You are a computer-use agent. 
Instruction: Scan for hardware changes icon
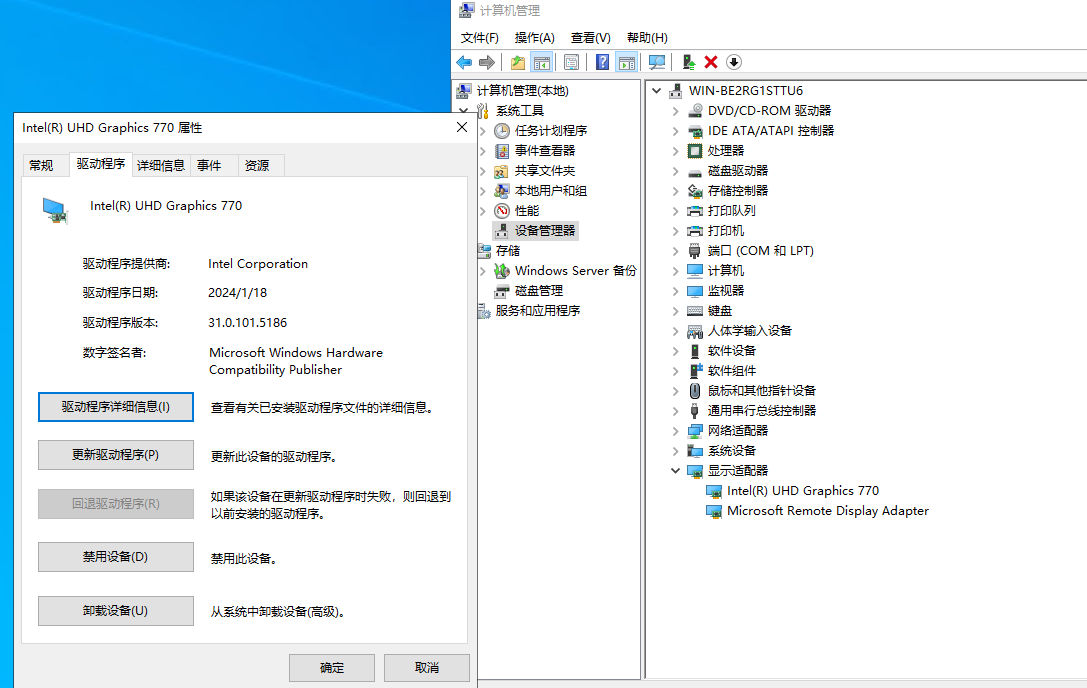coord(657,62)
